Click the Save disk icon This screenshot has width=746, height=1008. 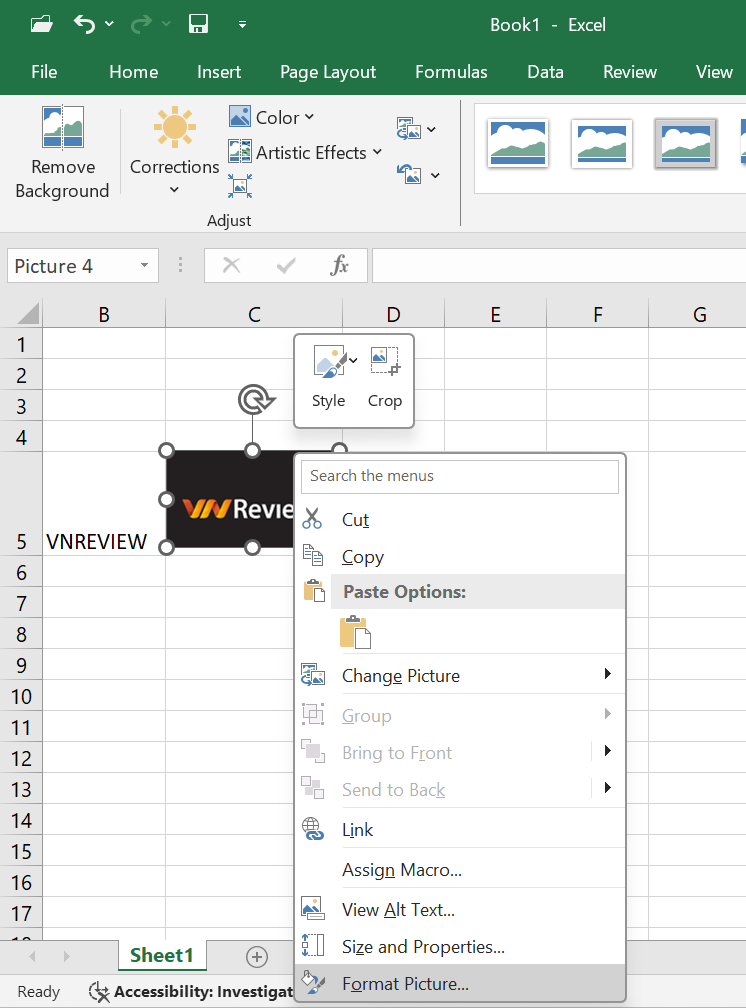point(199,24)
